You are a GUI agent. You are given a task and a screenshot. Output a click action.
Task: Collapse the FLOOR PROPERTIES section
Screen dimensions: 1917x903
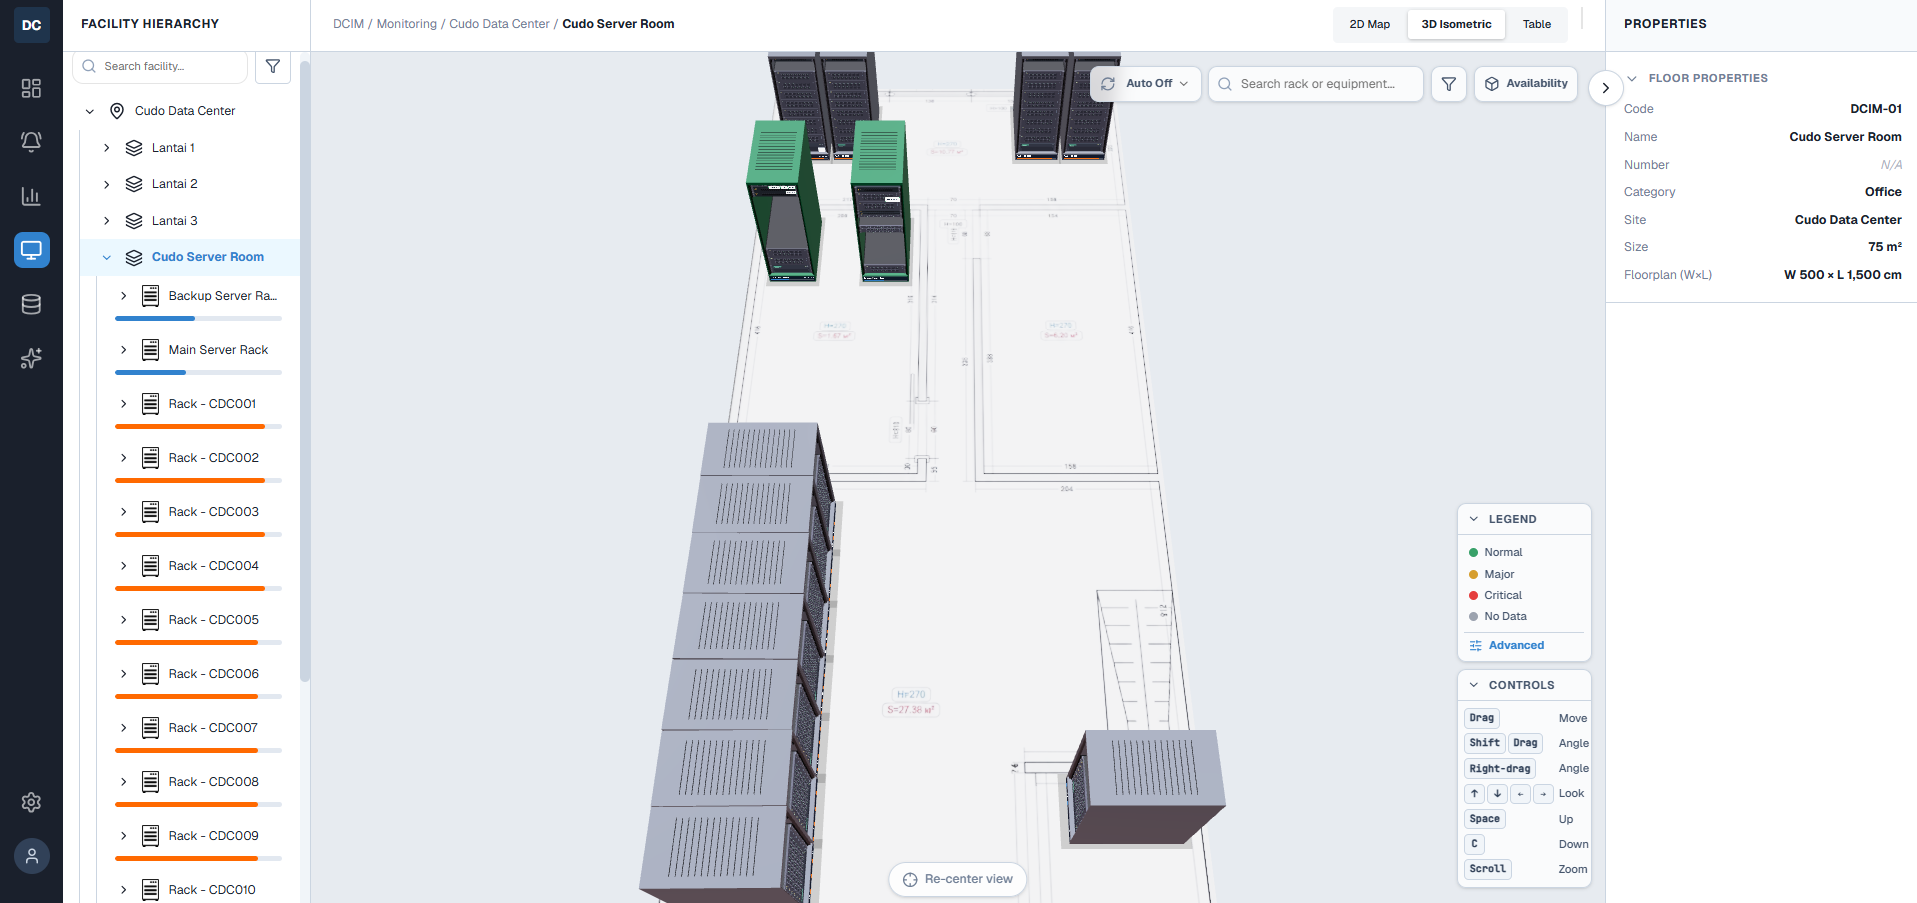[1632, 78]
